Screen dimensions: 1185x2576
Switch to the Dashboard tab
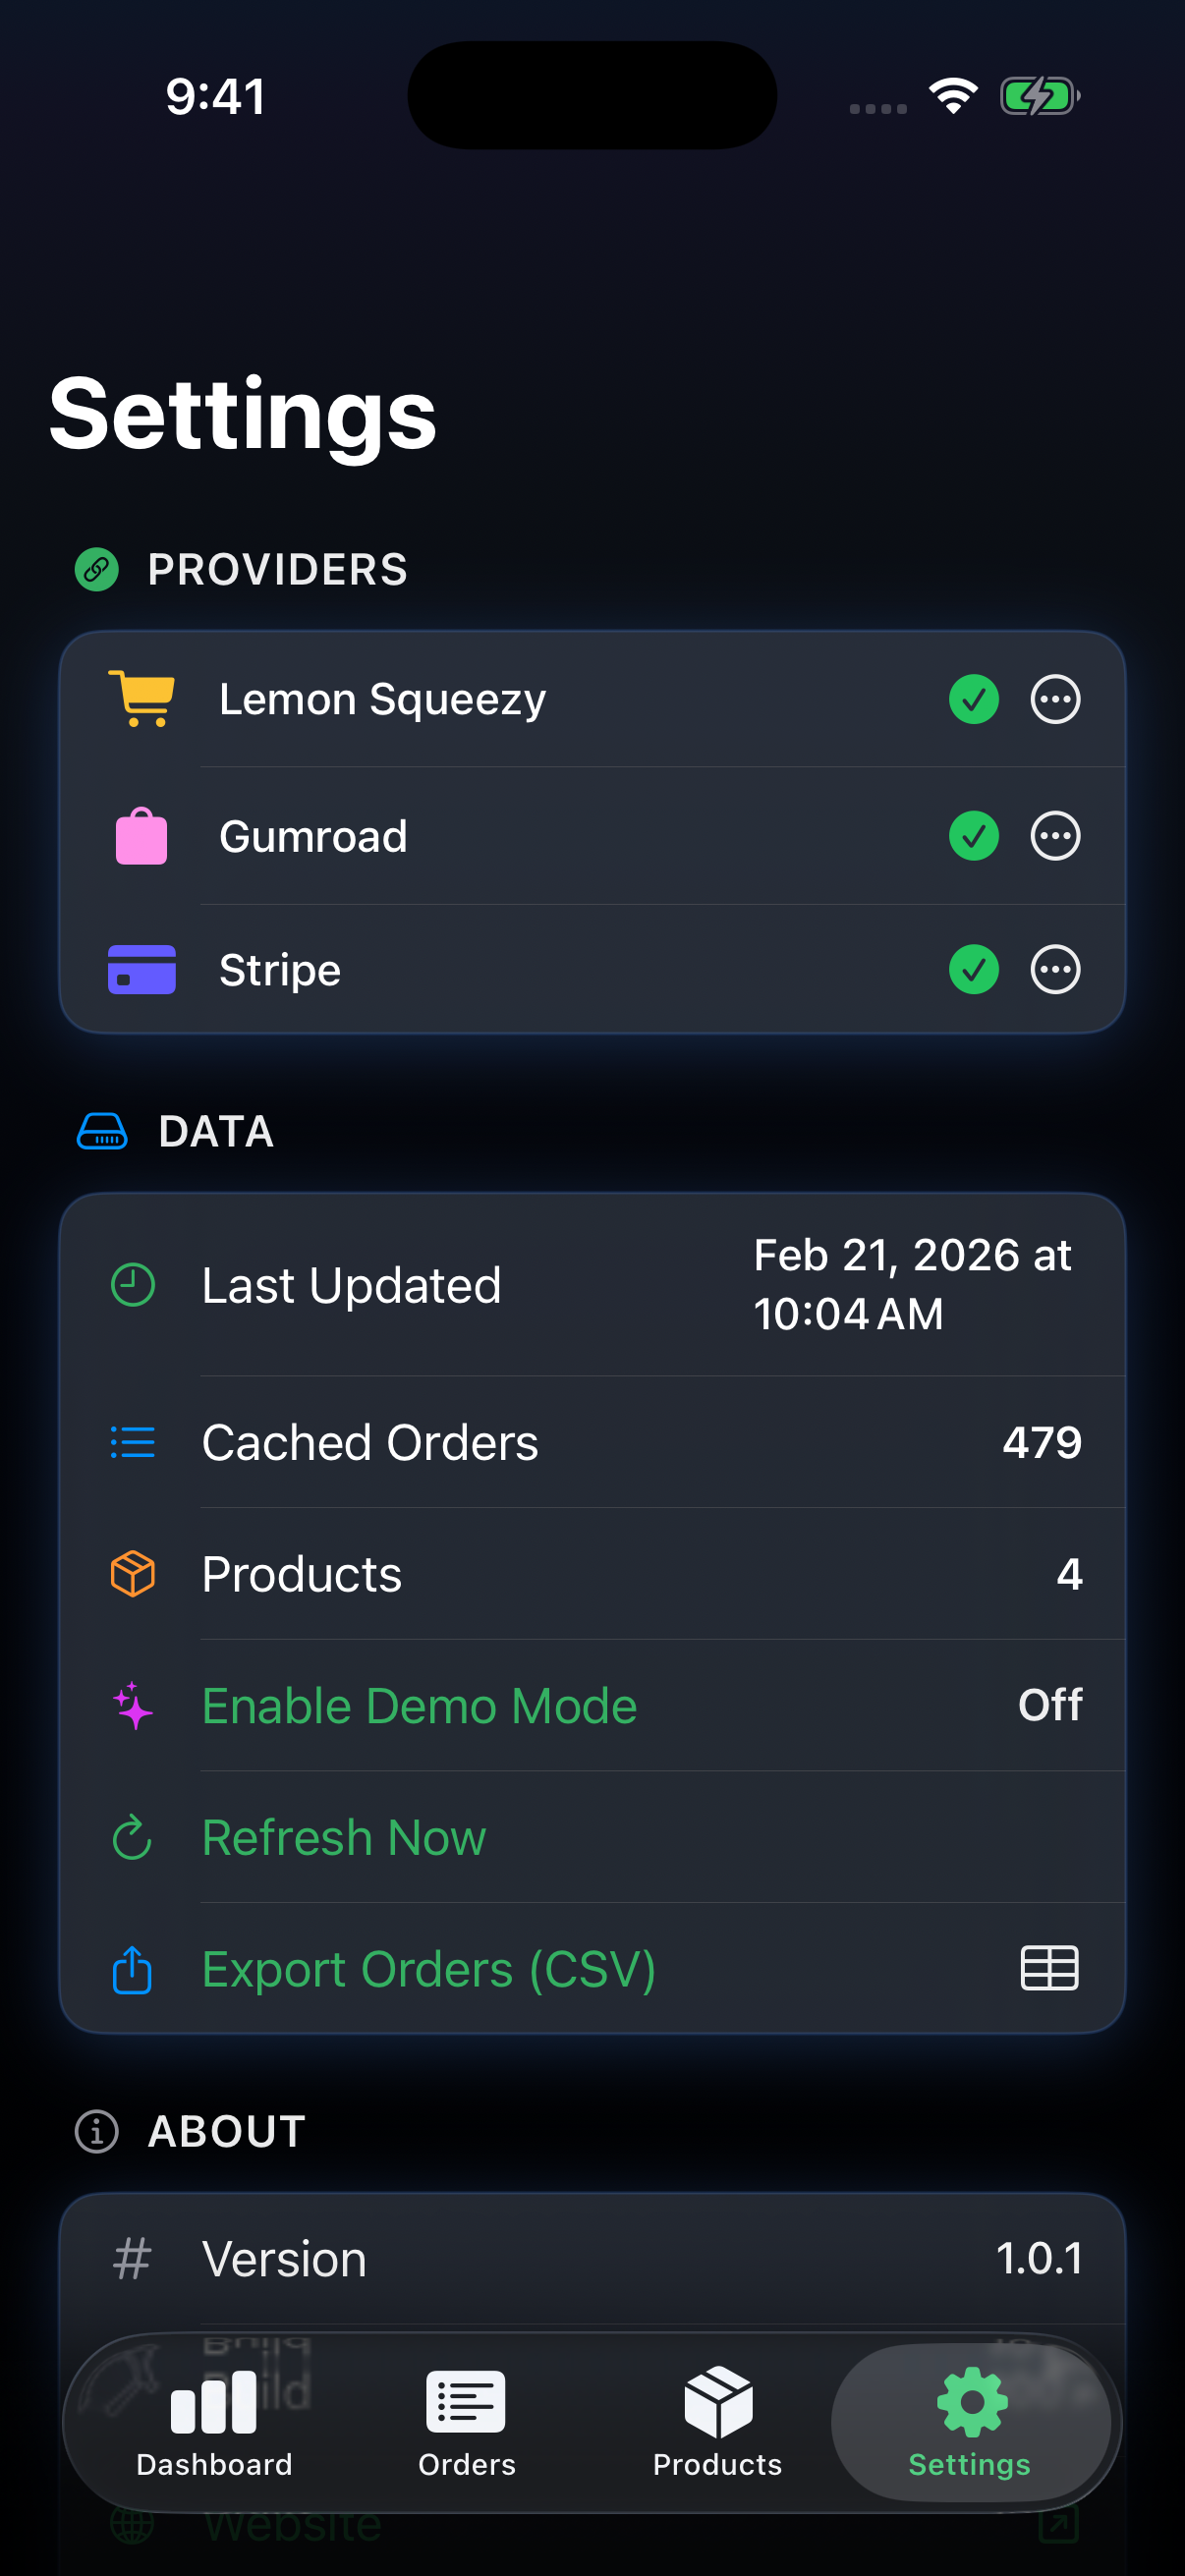coord(214,2422)
